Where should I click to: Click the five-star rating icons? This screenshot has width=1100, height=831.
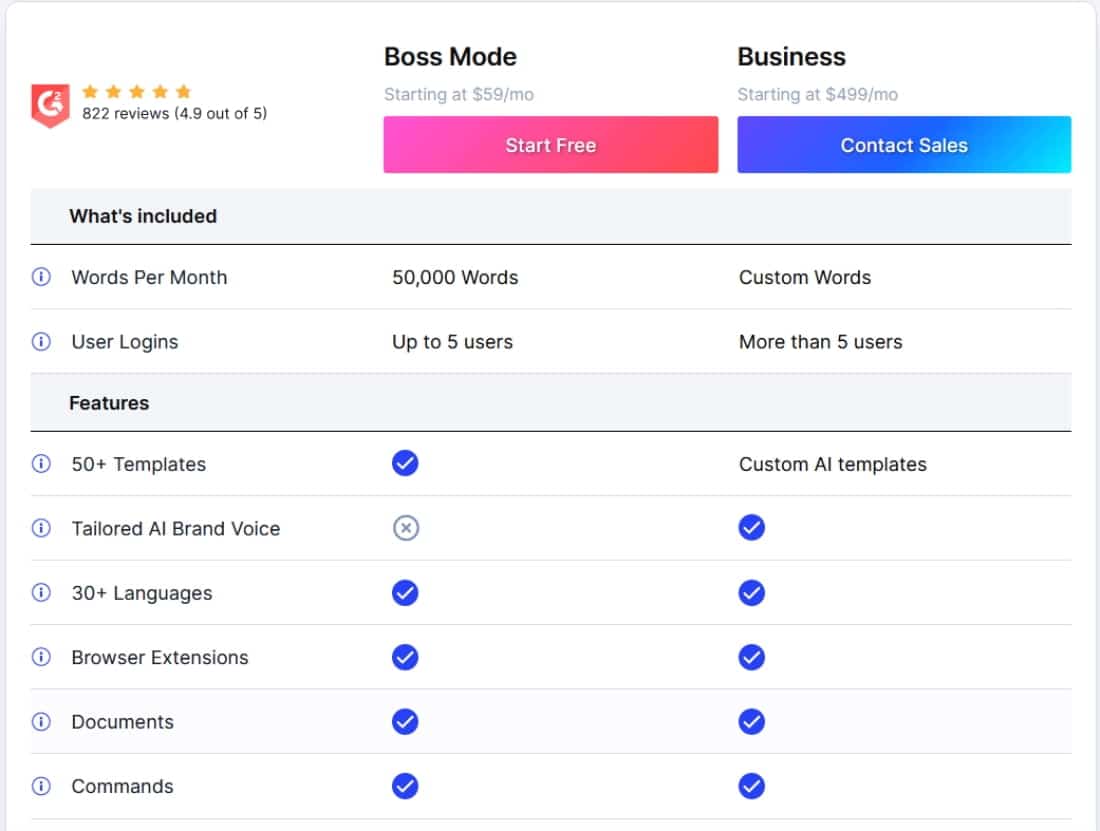coord(137,92)
